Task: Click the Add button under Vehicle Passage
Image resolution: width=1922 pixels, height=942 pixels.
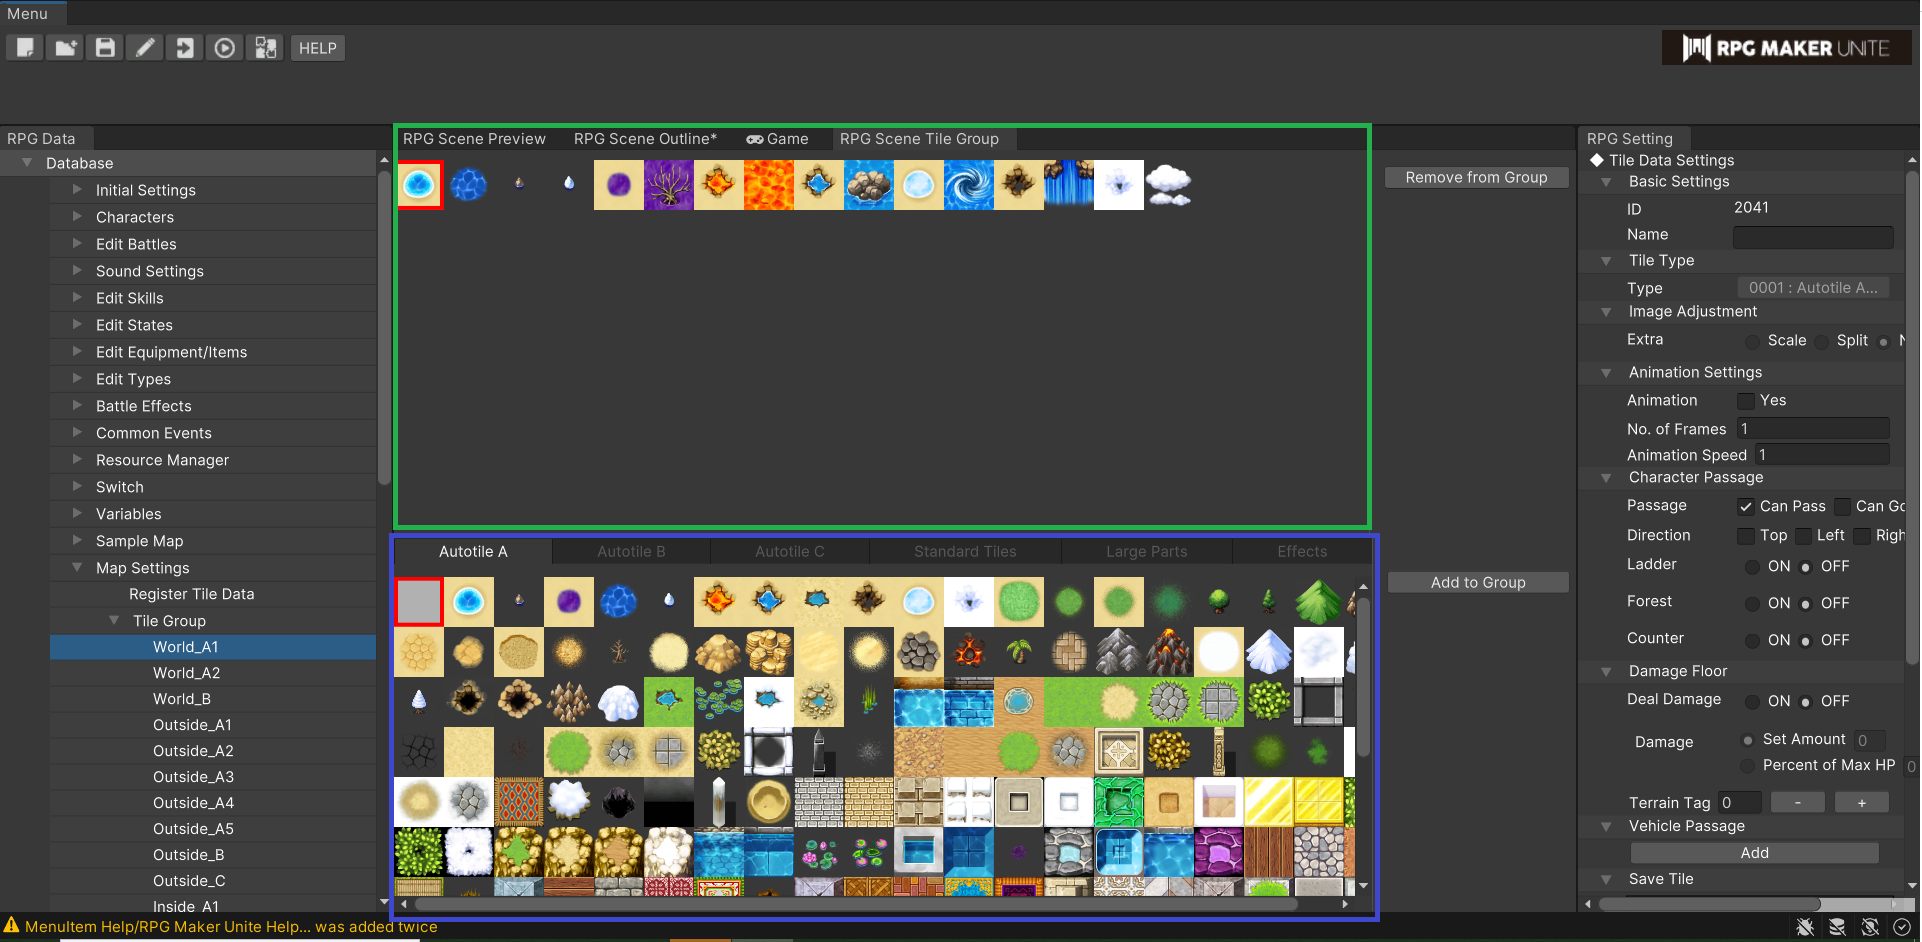Action: (x=1754, y=853)
